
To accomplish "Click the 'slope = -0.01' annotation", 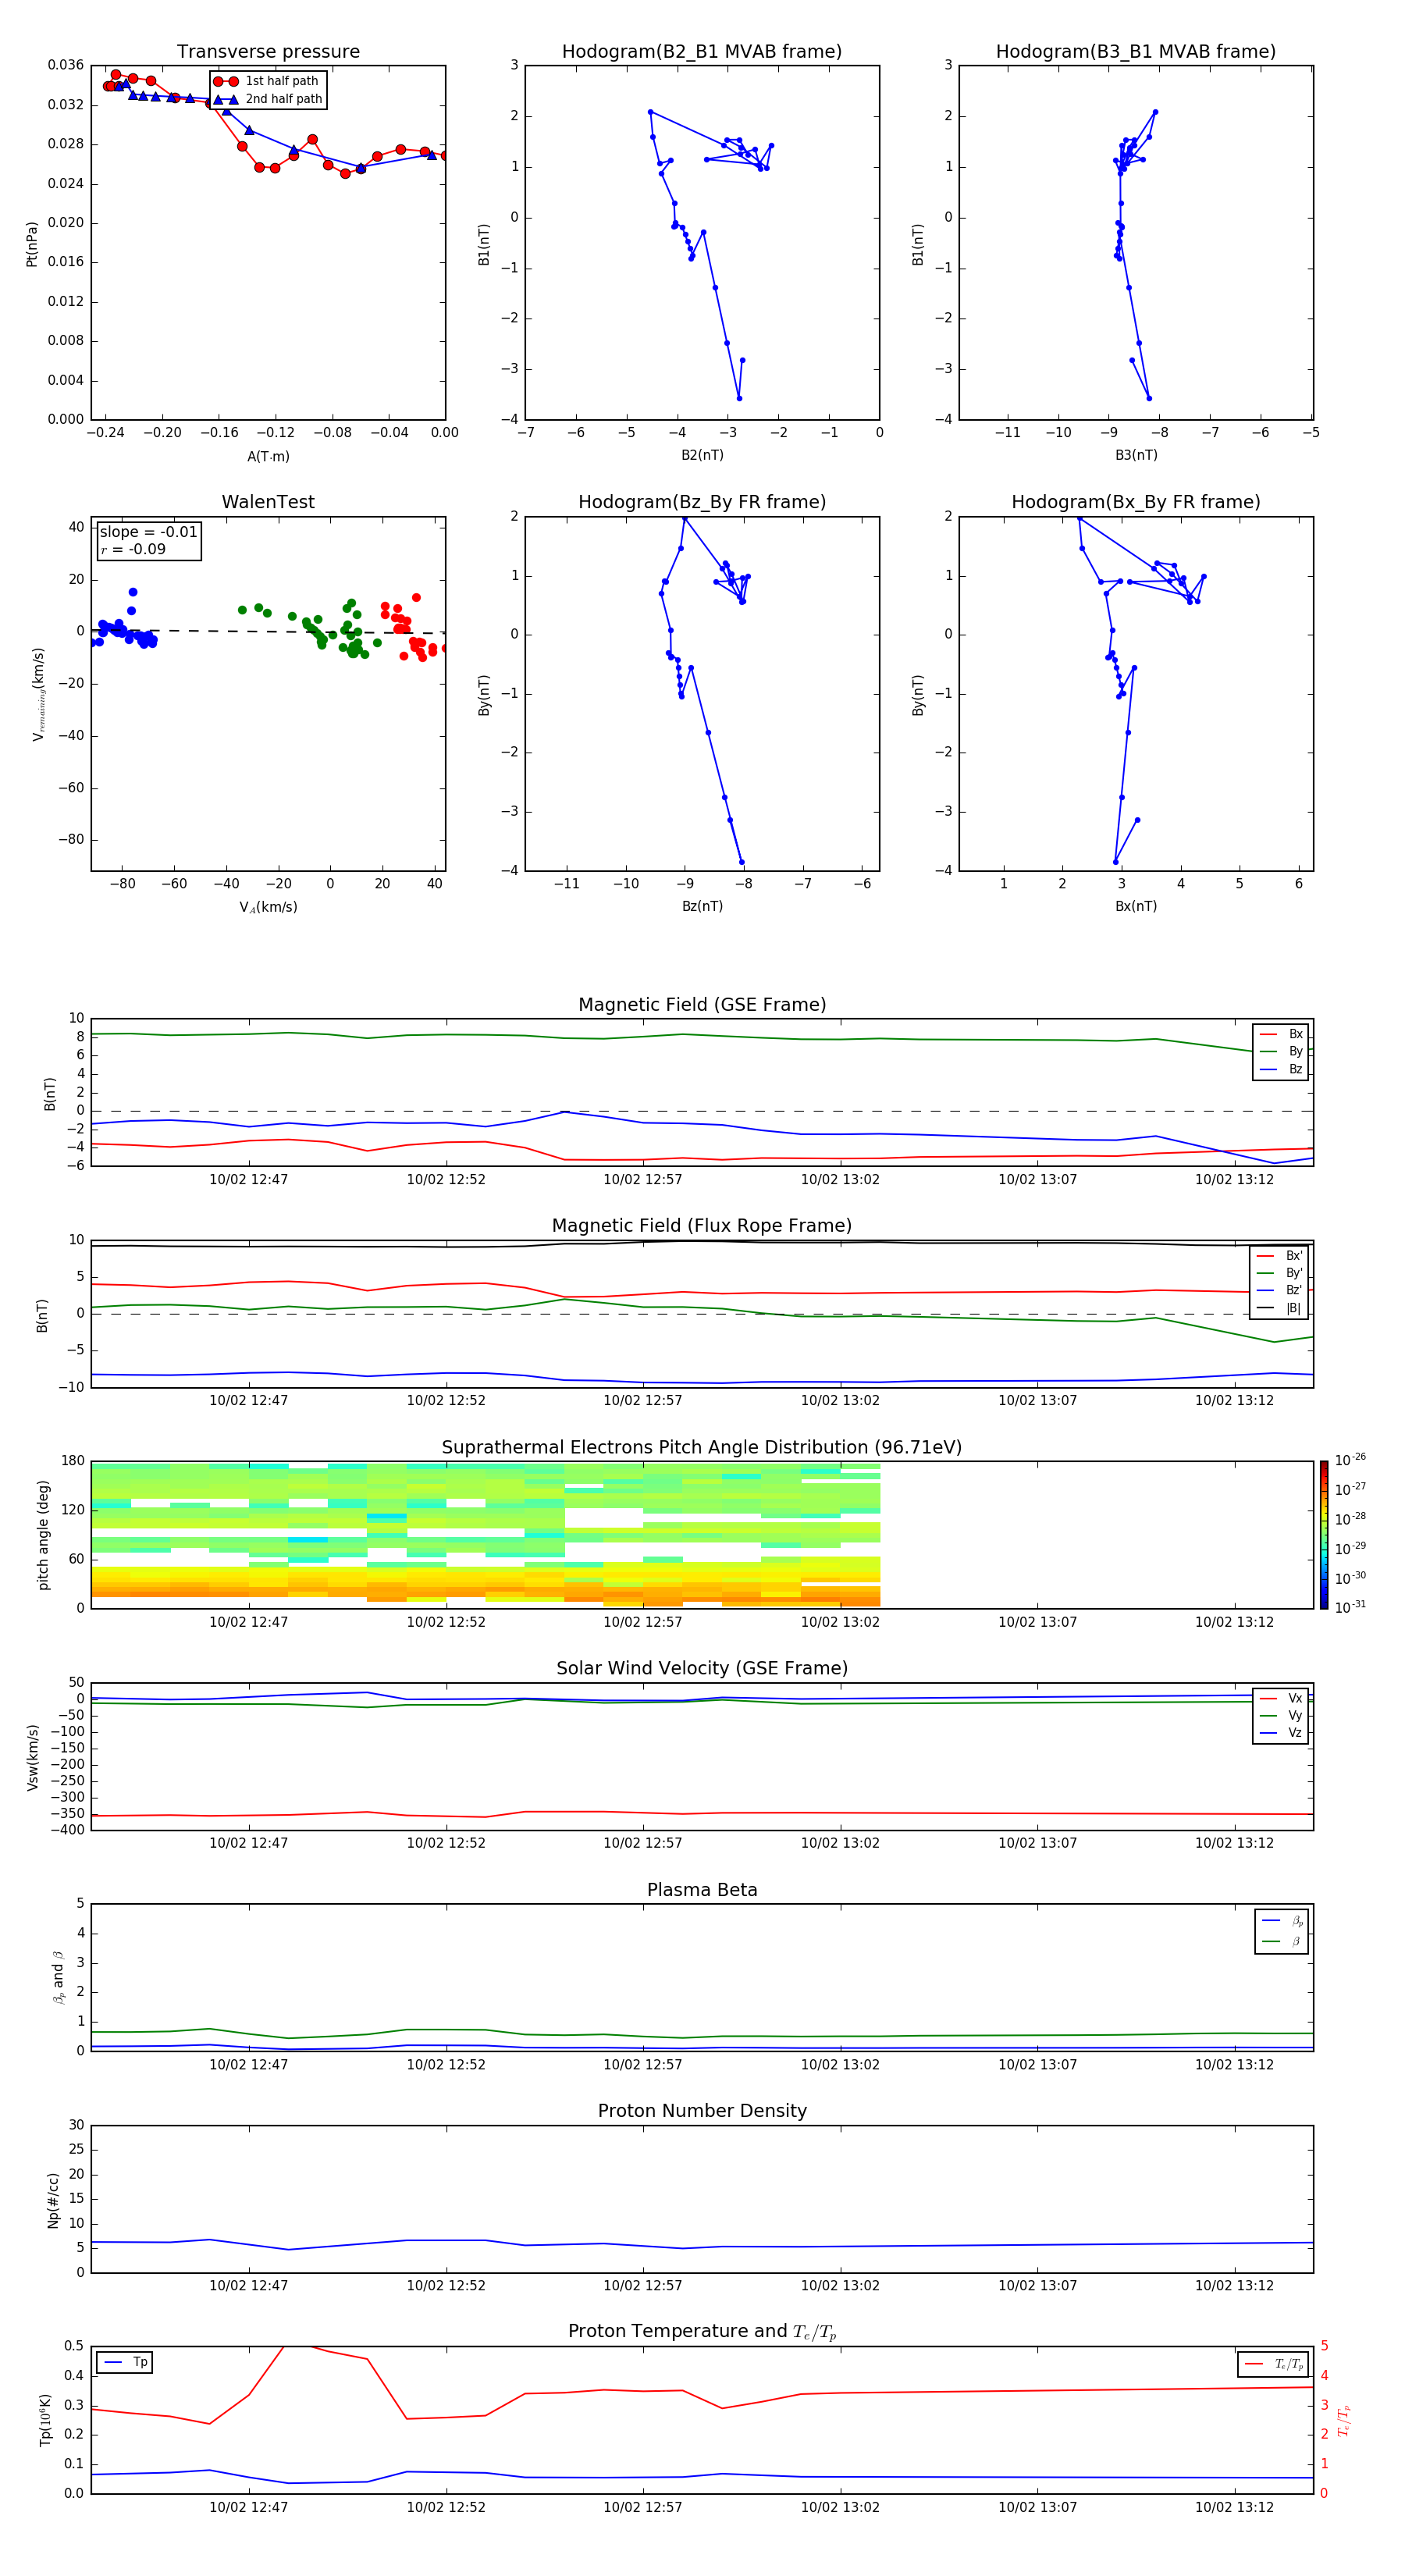I will (148, 532).
